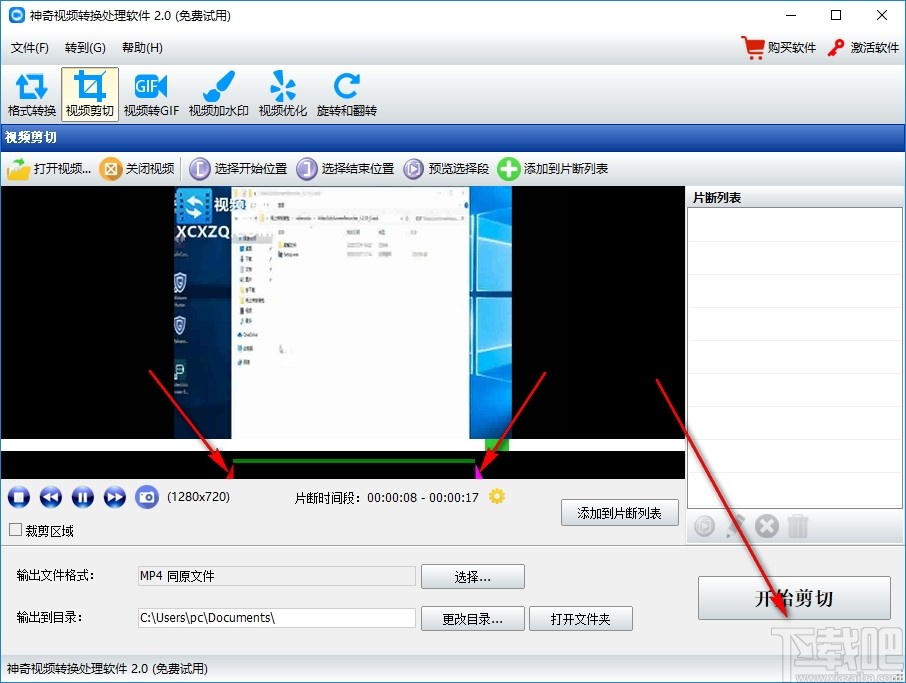Open the 转到(G) menu
This screenshot has height=683, width=906.
coord(85,47)
